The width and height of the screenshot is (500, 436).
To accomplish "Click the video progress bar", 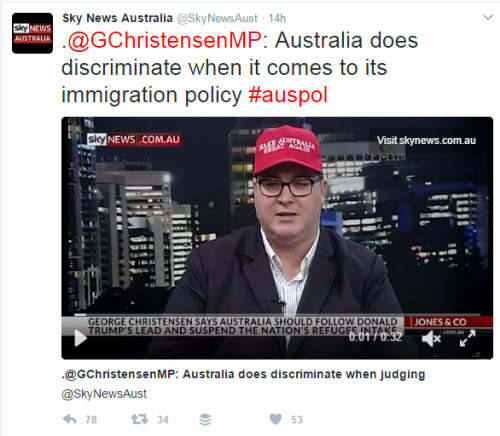I will 277,314.
